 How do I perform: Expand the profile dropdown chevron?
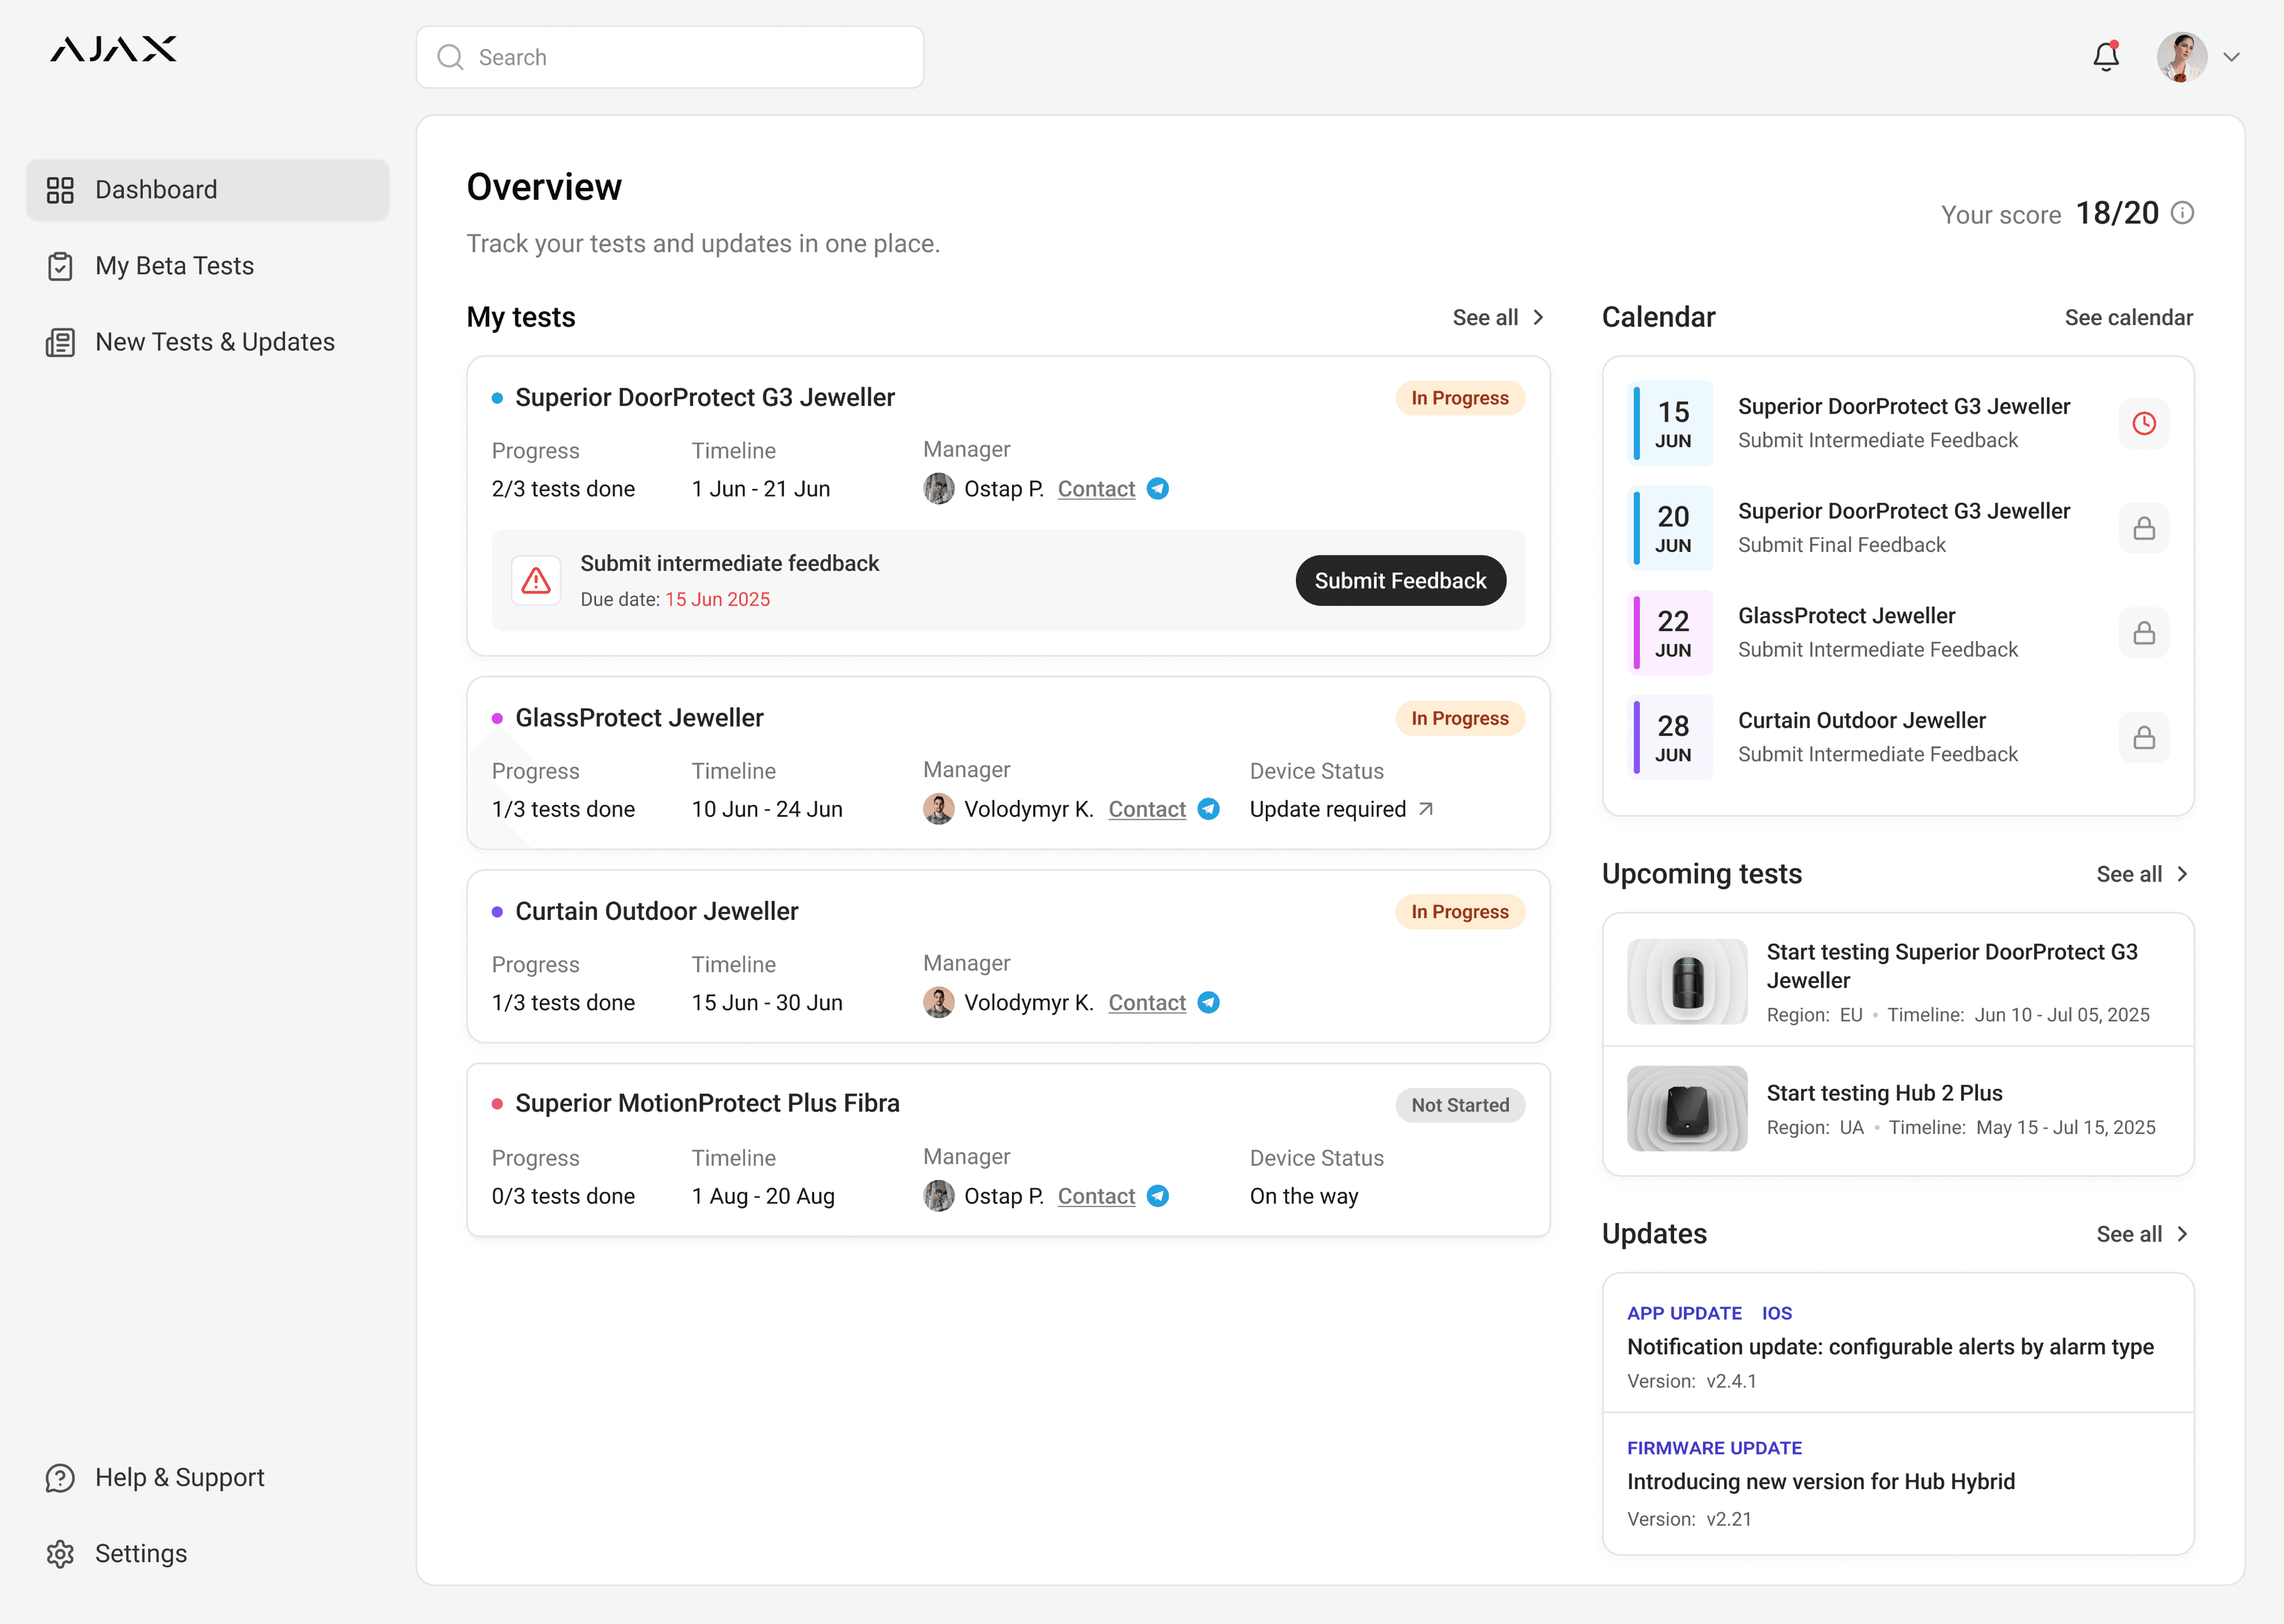(2232, 57)
